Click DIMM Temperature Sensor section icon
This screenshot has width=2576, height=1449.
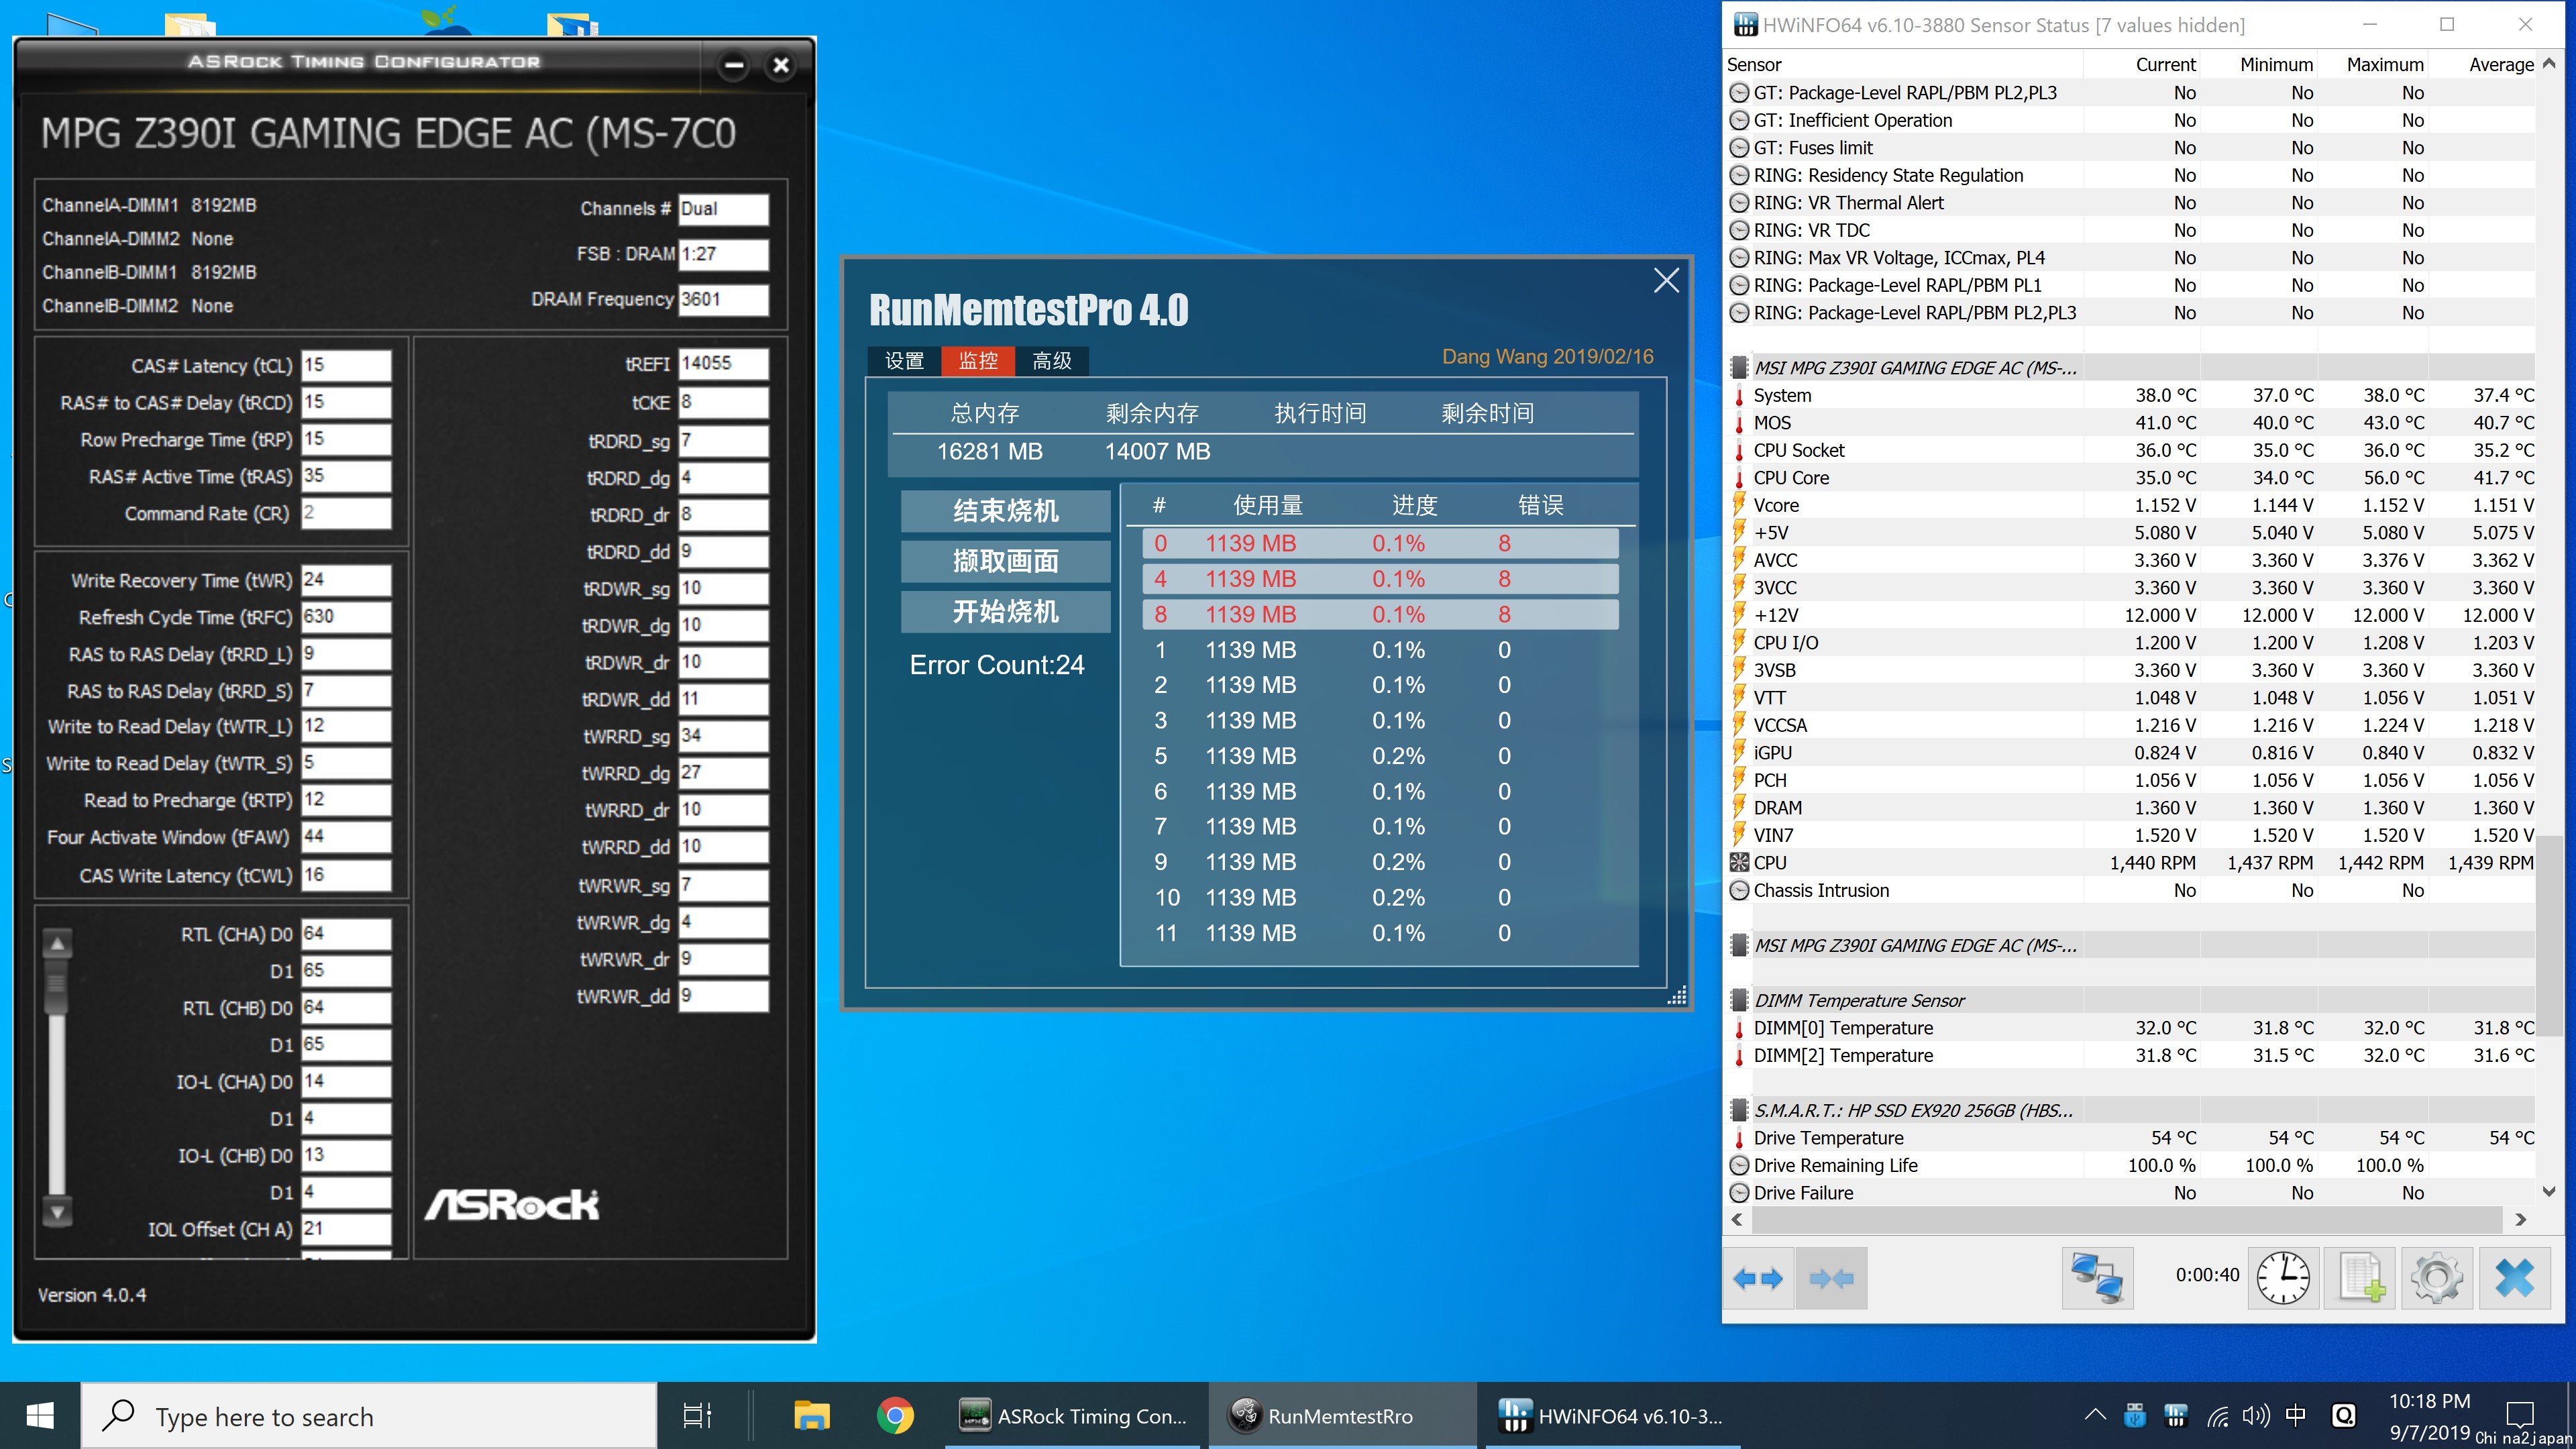pyautogui.click(x=1739, y=1000)
